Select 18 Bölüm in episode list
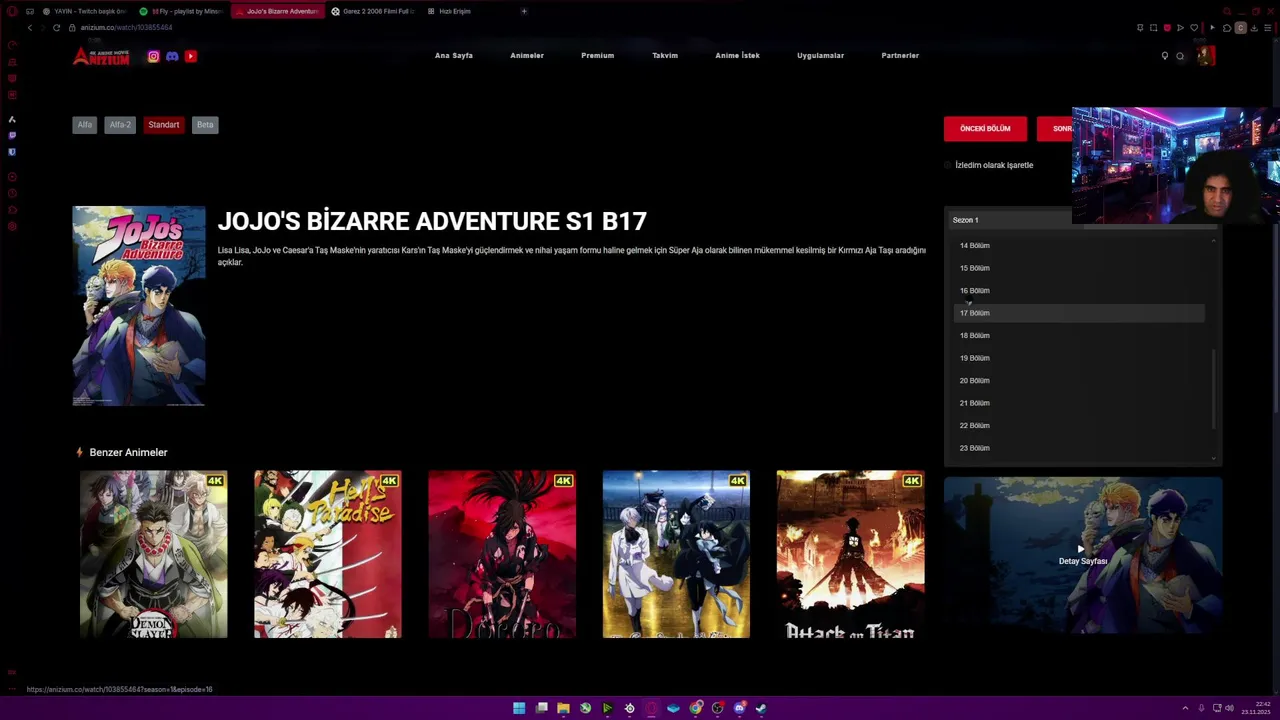1280x720 pixels. (1079, 336)
